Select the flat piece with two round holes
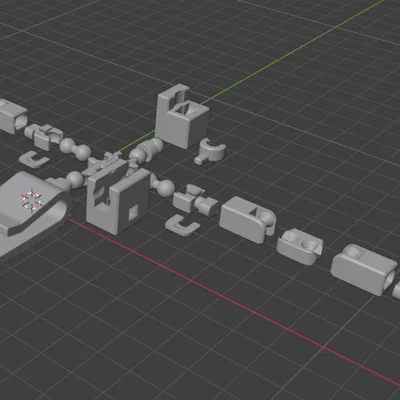The height and width of the screenshot is (400, 400). (300, 246)
